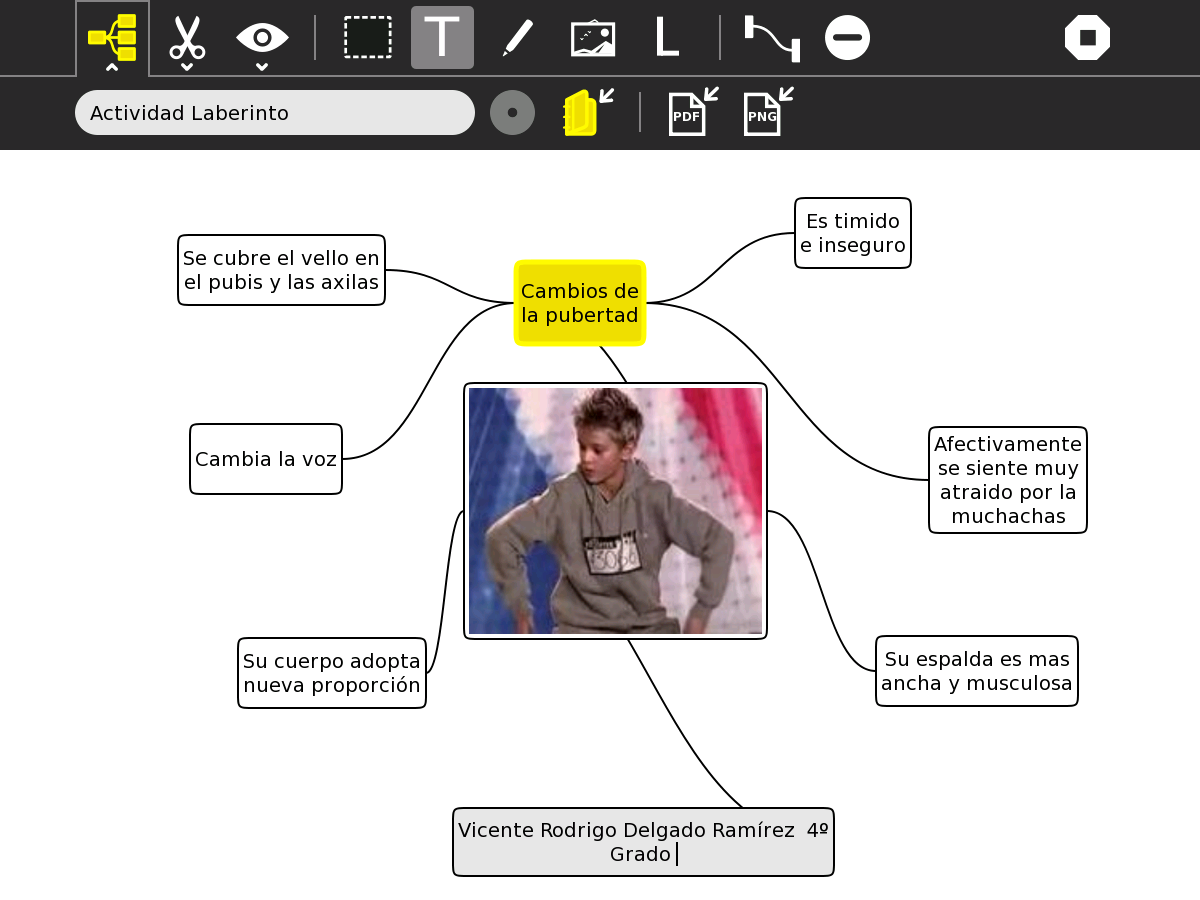This screenshot has height=900, width=1200.
Task: Select the Es timido e inseguro node
Action: pos(853,233)
